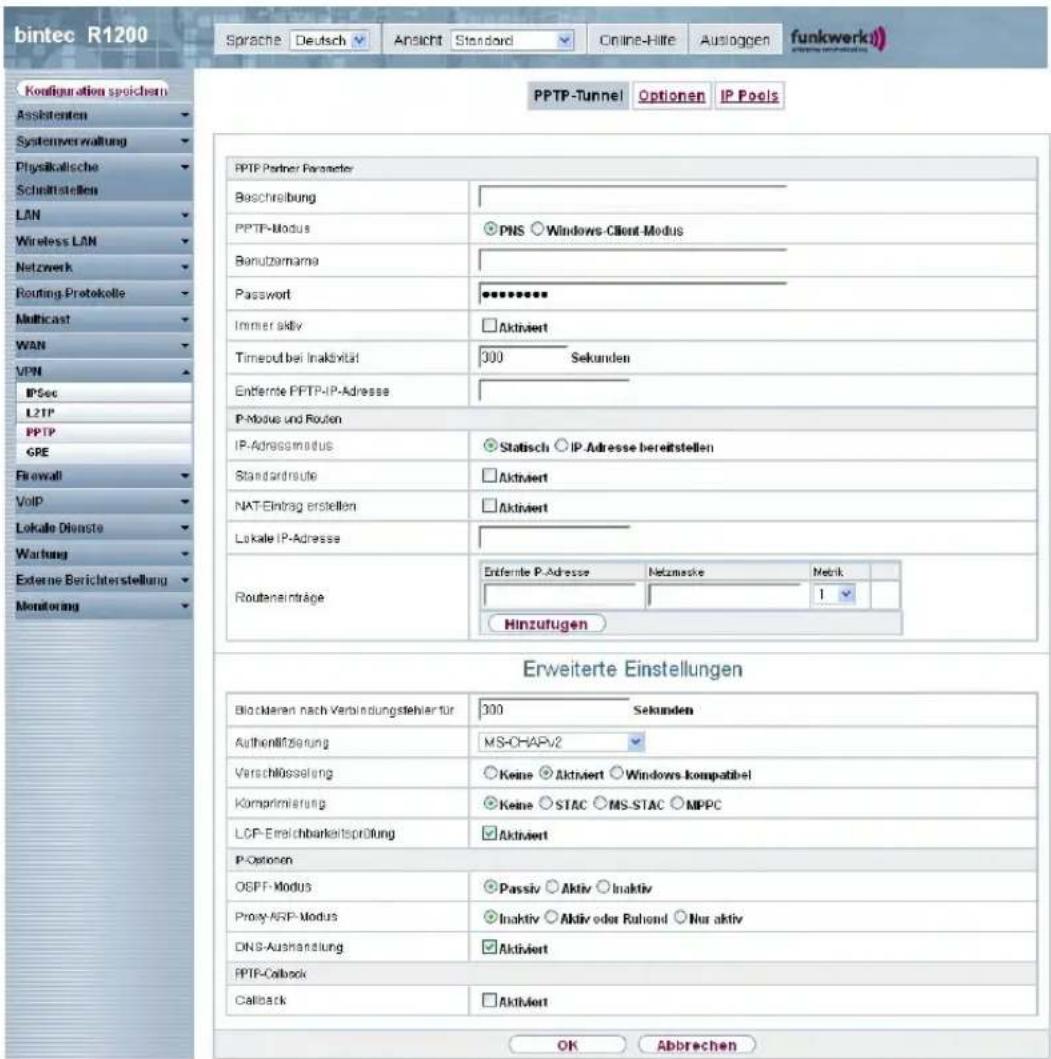The image size is (1051, 1059).
Task: Select the PPTP-Tunnel tab
Action: 578,96
